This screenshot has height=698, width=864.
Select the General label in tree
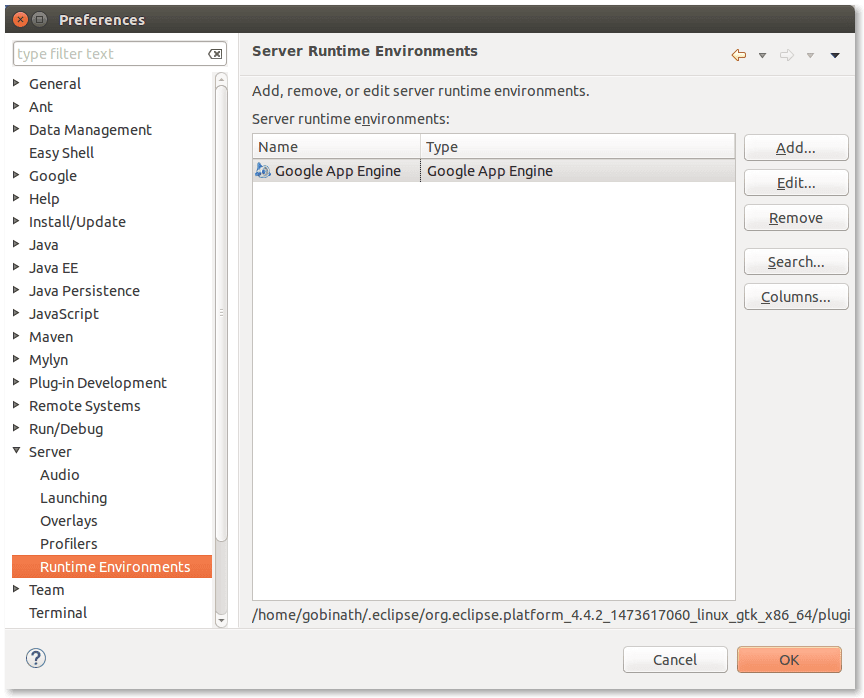55,84
